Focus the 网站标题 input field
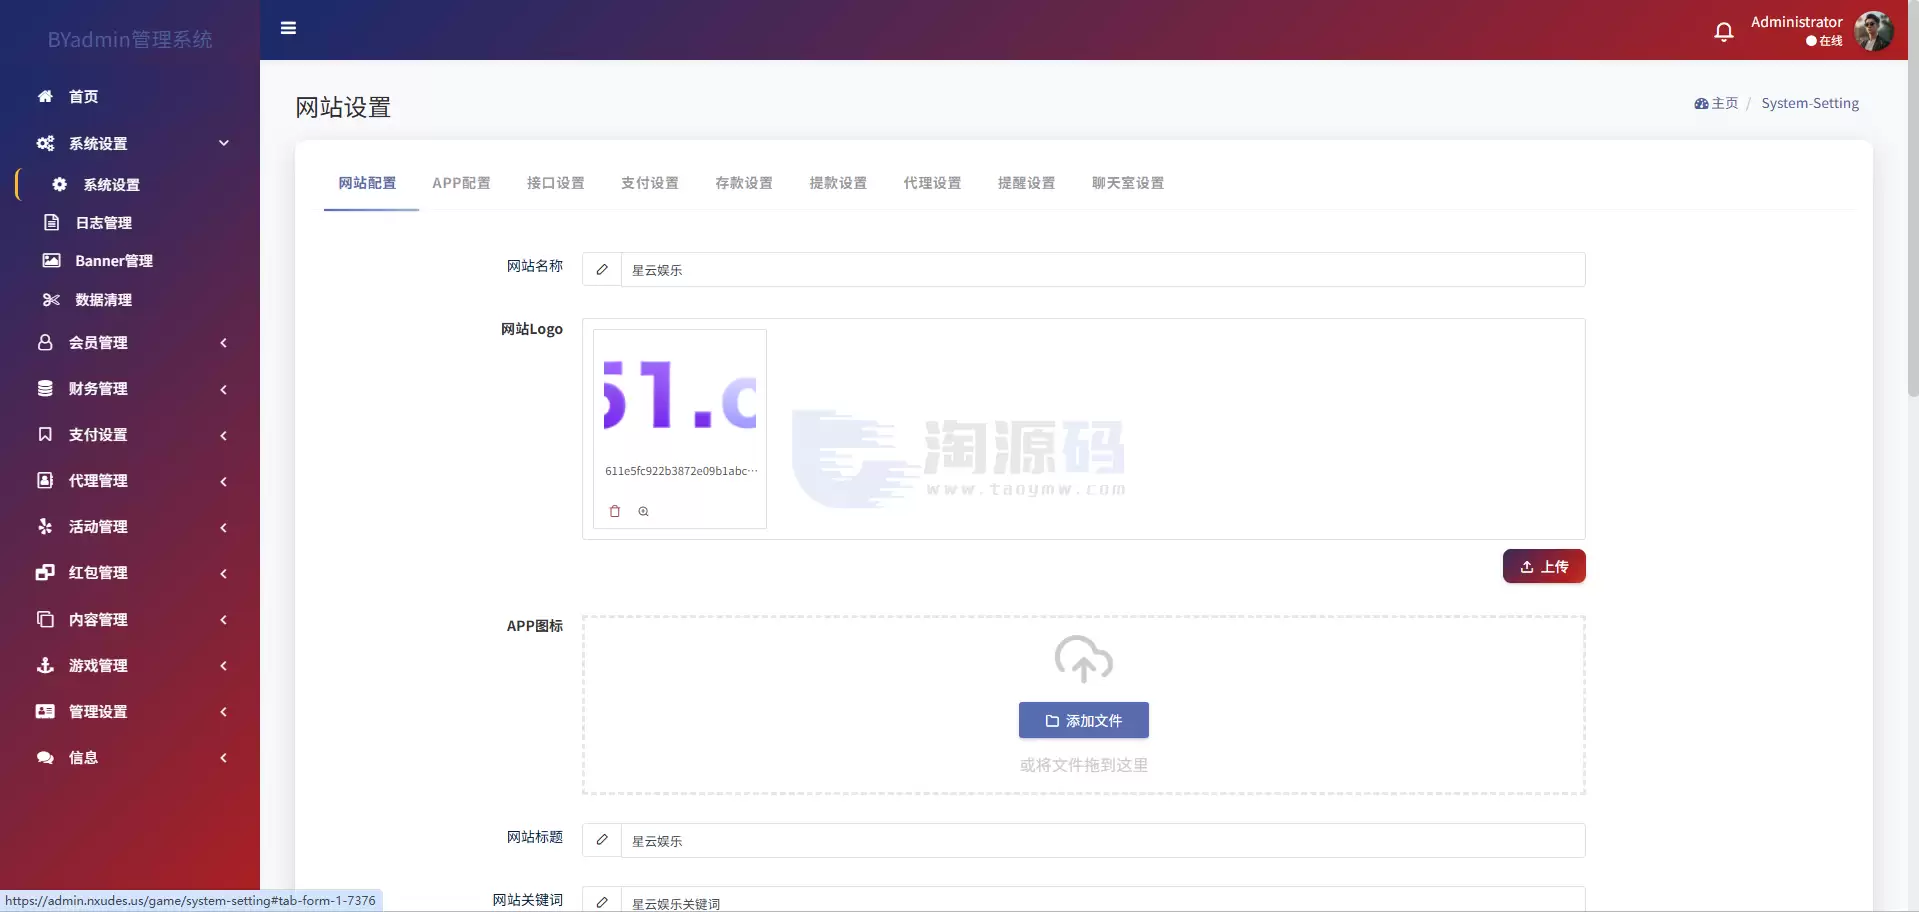Screen dimensions: 1919x912 click(x=1103, y=840)
